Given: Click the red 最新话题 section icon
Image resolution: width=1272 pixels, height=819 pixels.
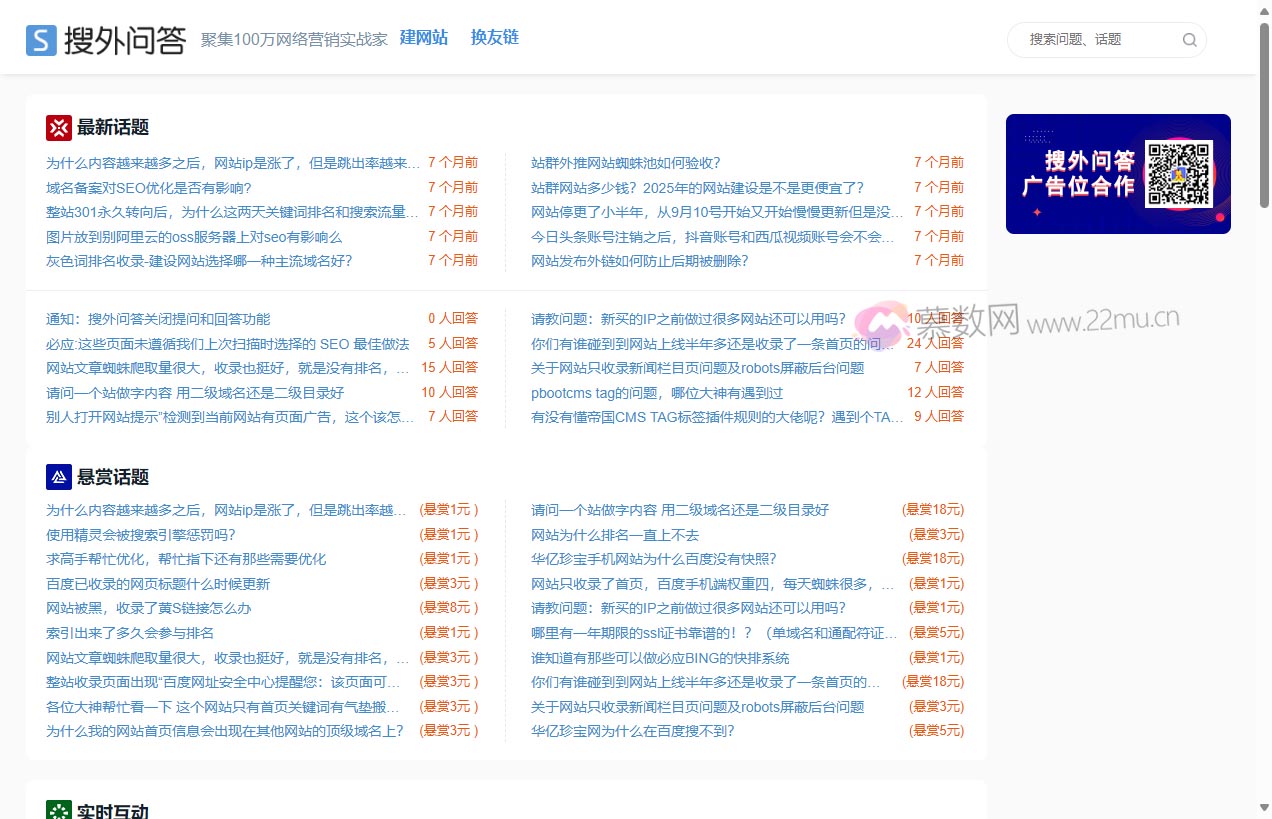Looking at the screenshot, I should point(59,128).
